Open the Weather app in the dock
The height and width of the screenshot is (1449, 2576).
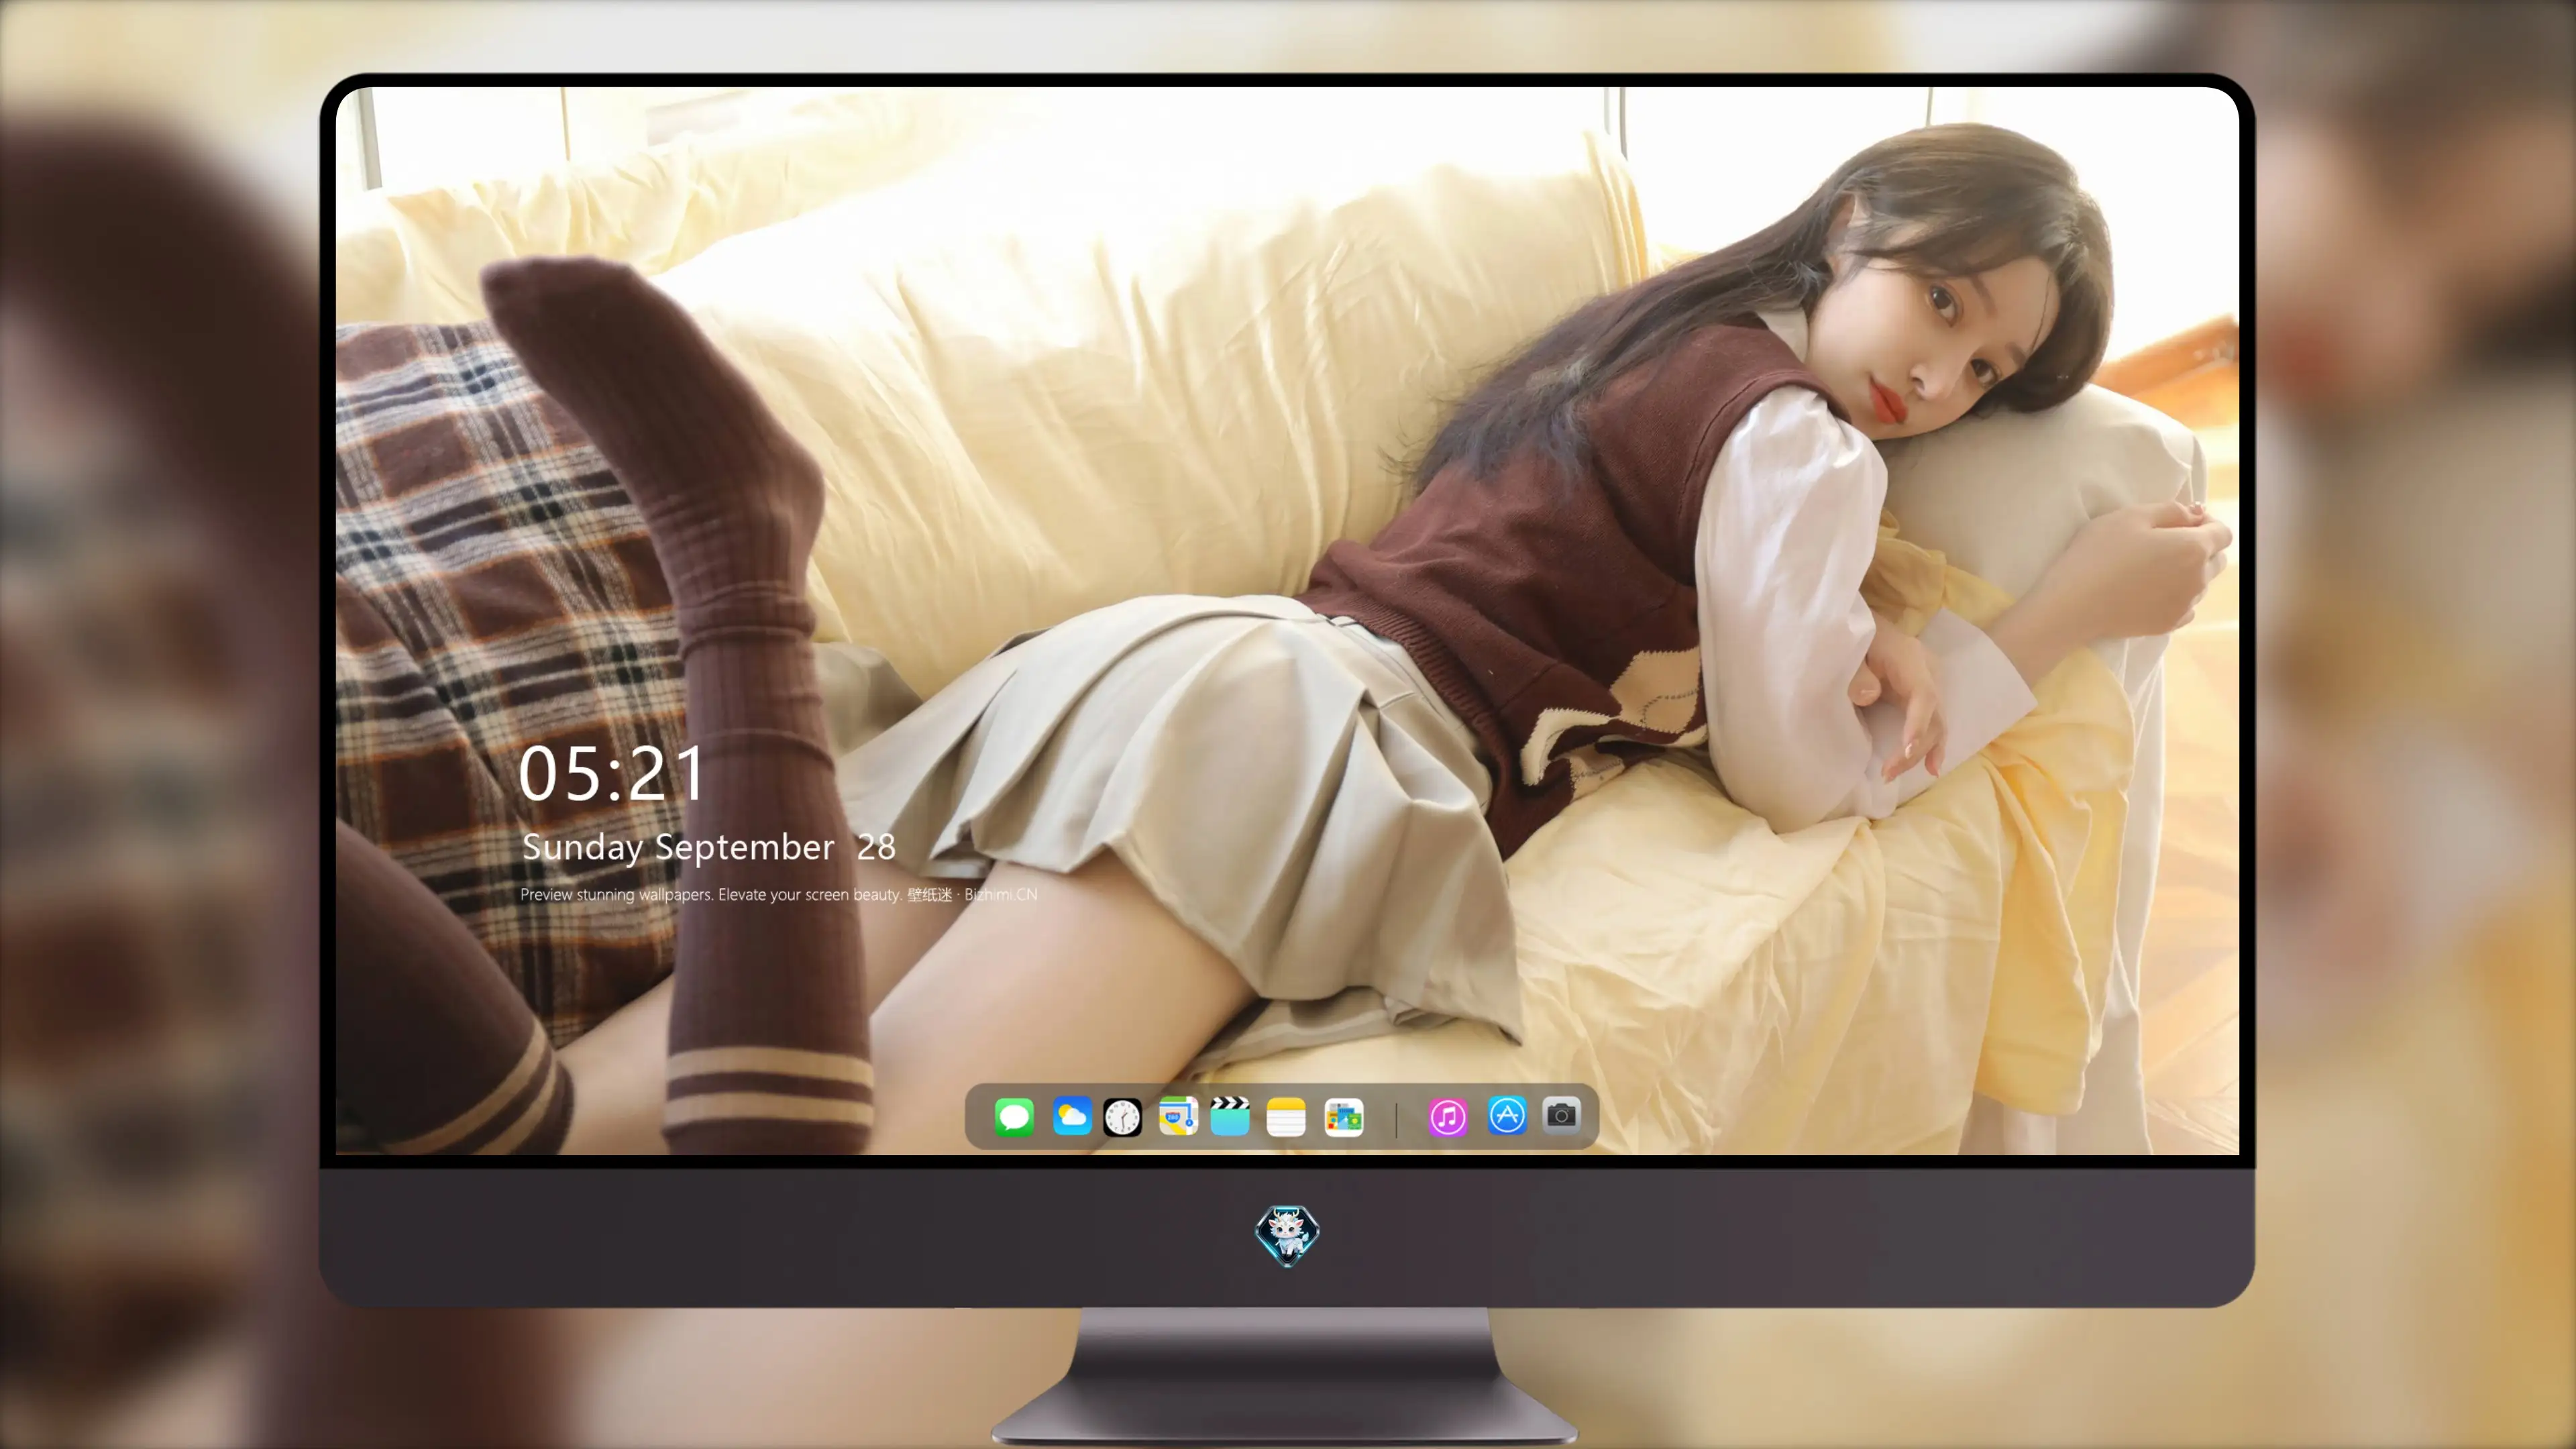(1072, 1117)
